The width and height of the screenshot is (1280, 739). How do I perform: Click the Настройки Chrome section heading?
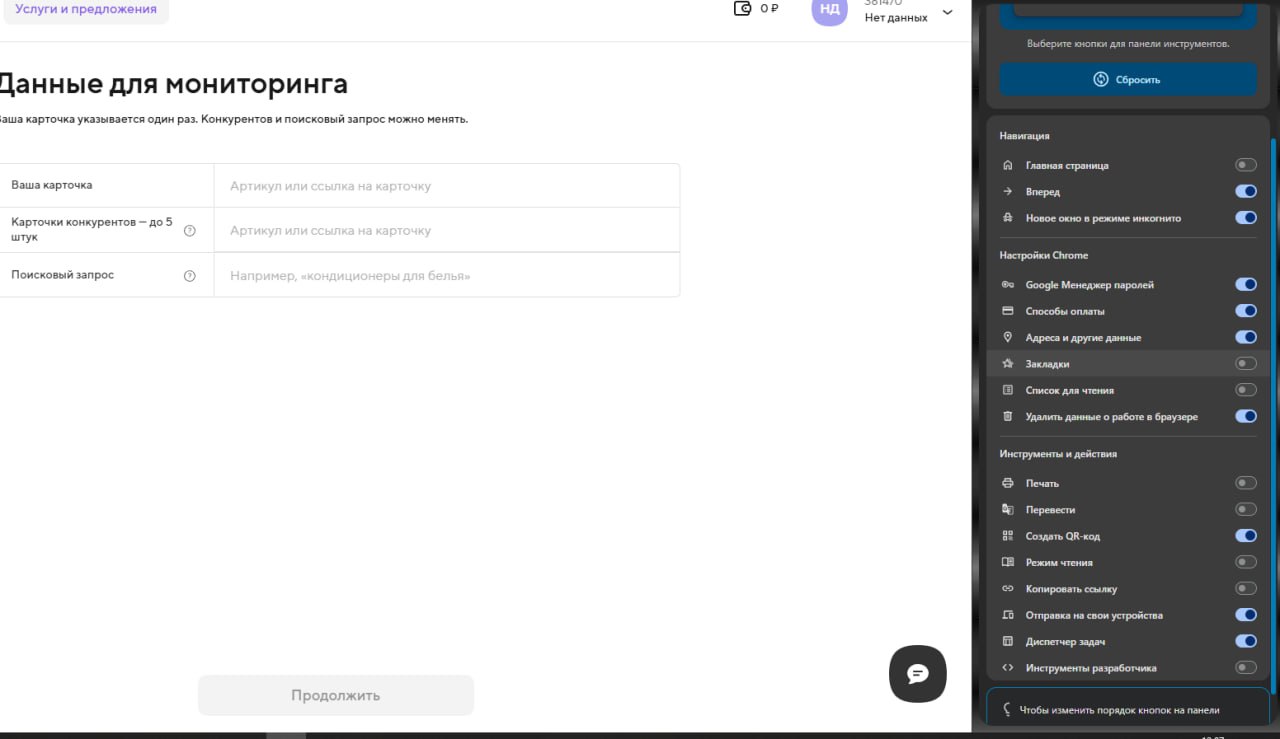(x=1044, y=255)
